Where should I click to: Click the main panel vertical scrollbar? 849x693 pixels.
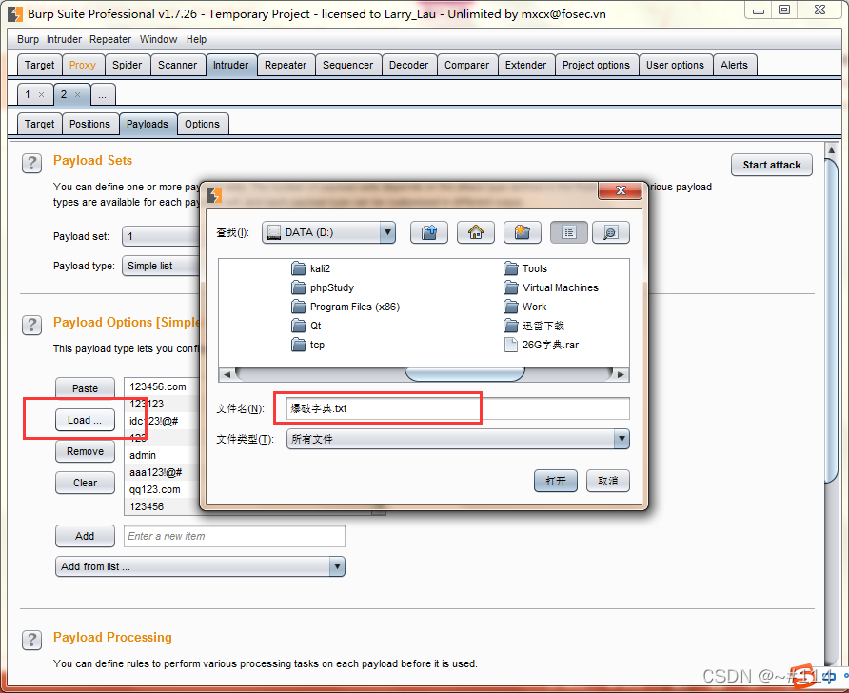pyautogui.click(x=832, y=319)
